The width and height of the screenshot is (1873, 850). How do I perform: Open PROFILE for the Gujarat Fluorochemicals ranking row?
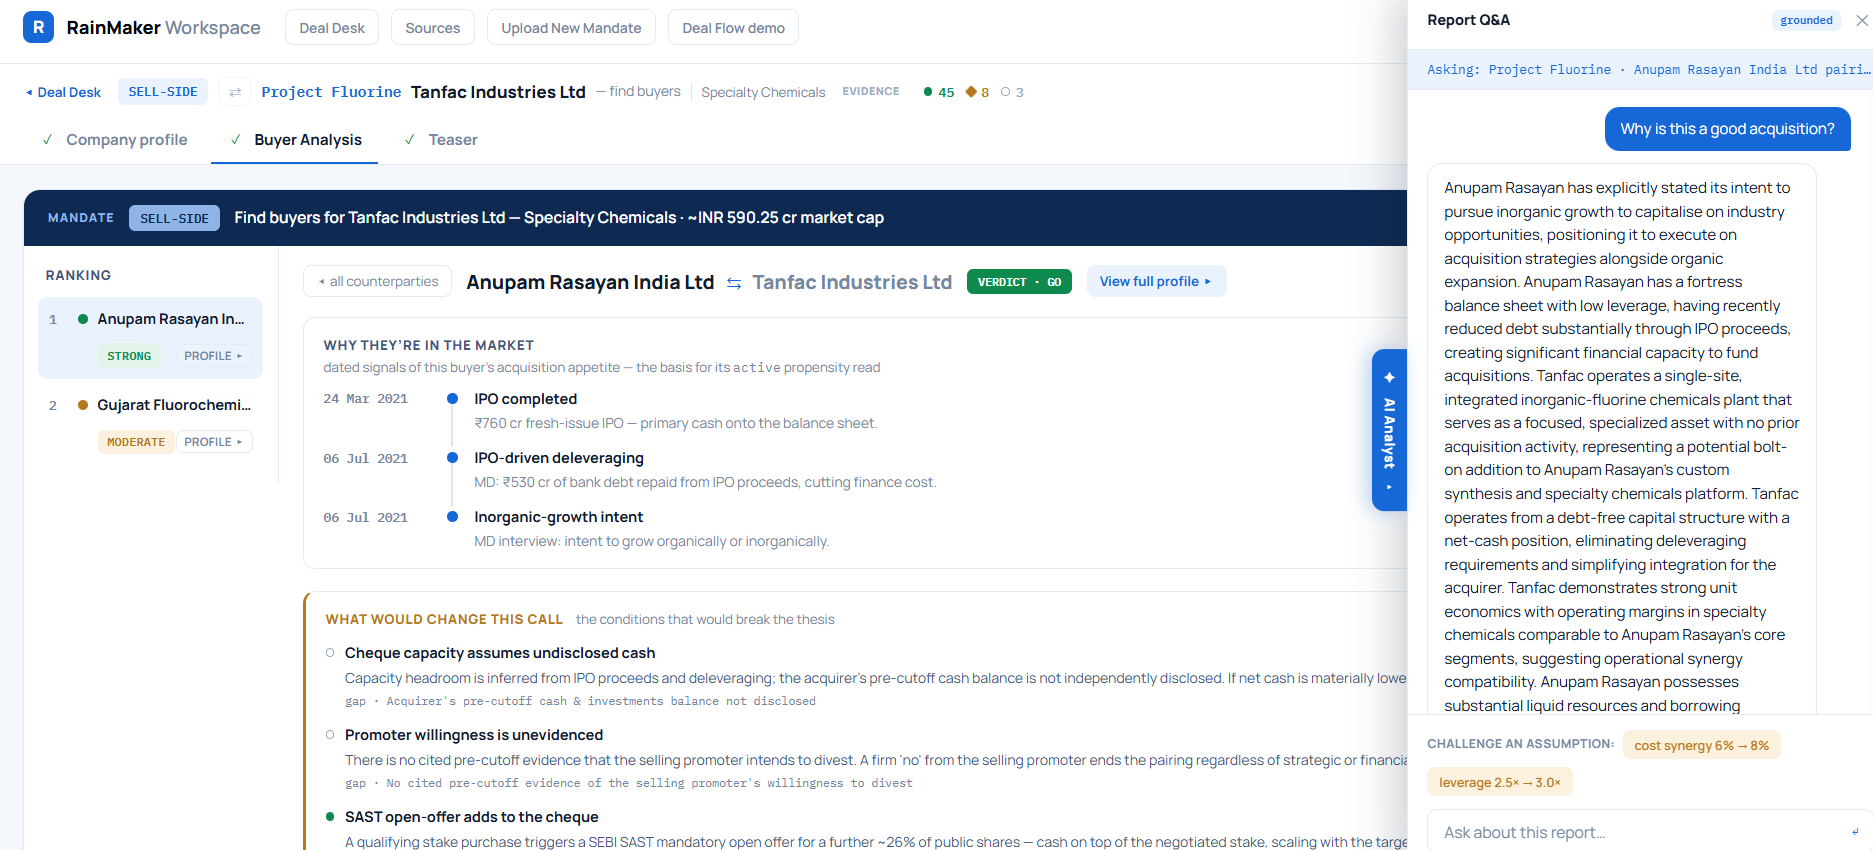(214, 442)
